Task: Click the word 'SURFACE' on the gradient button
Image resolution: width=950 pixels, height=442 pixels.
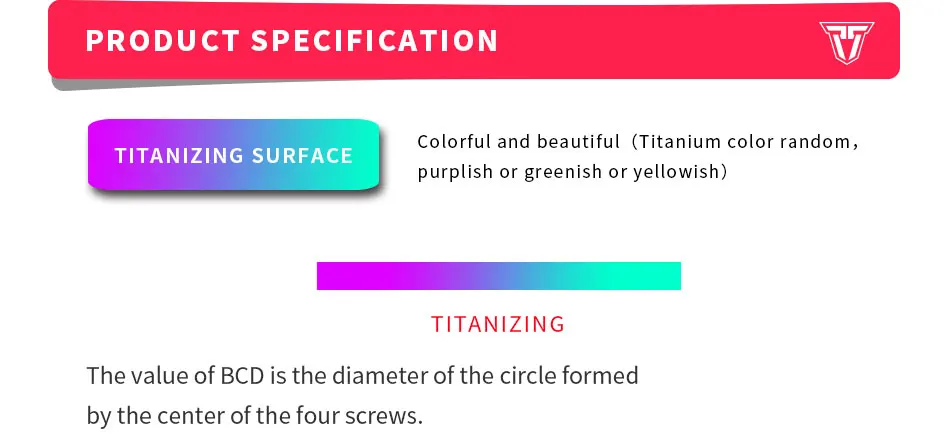Action: [x=302, y=156]
